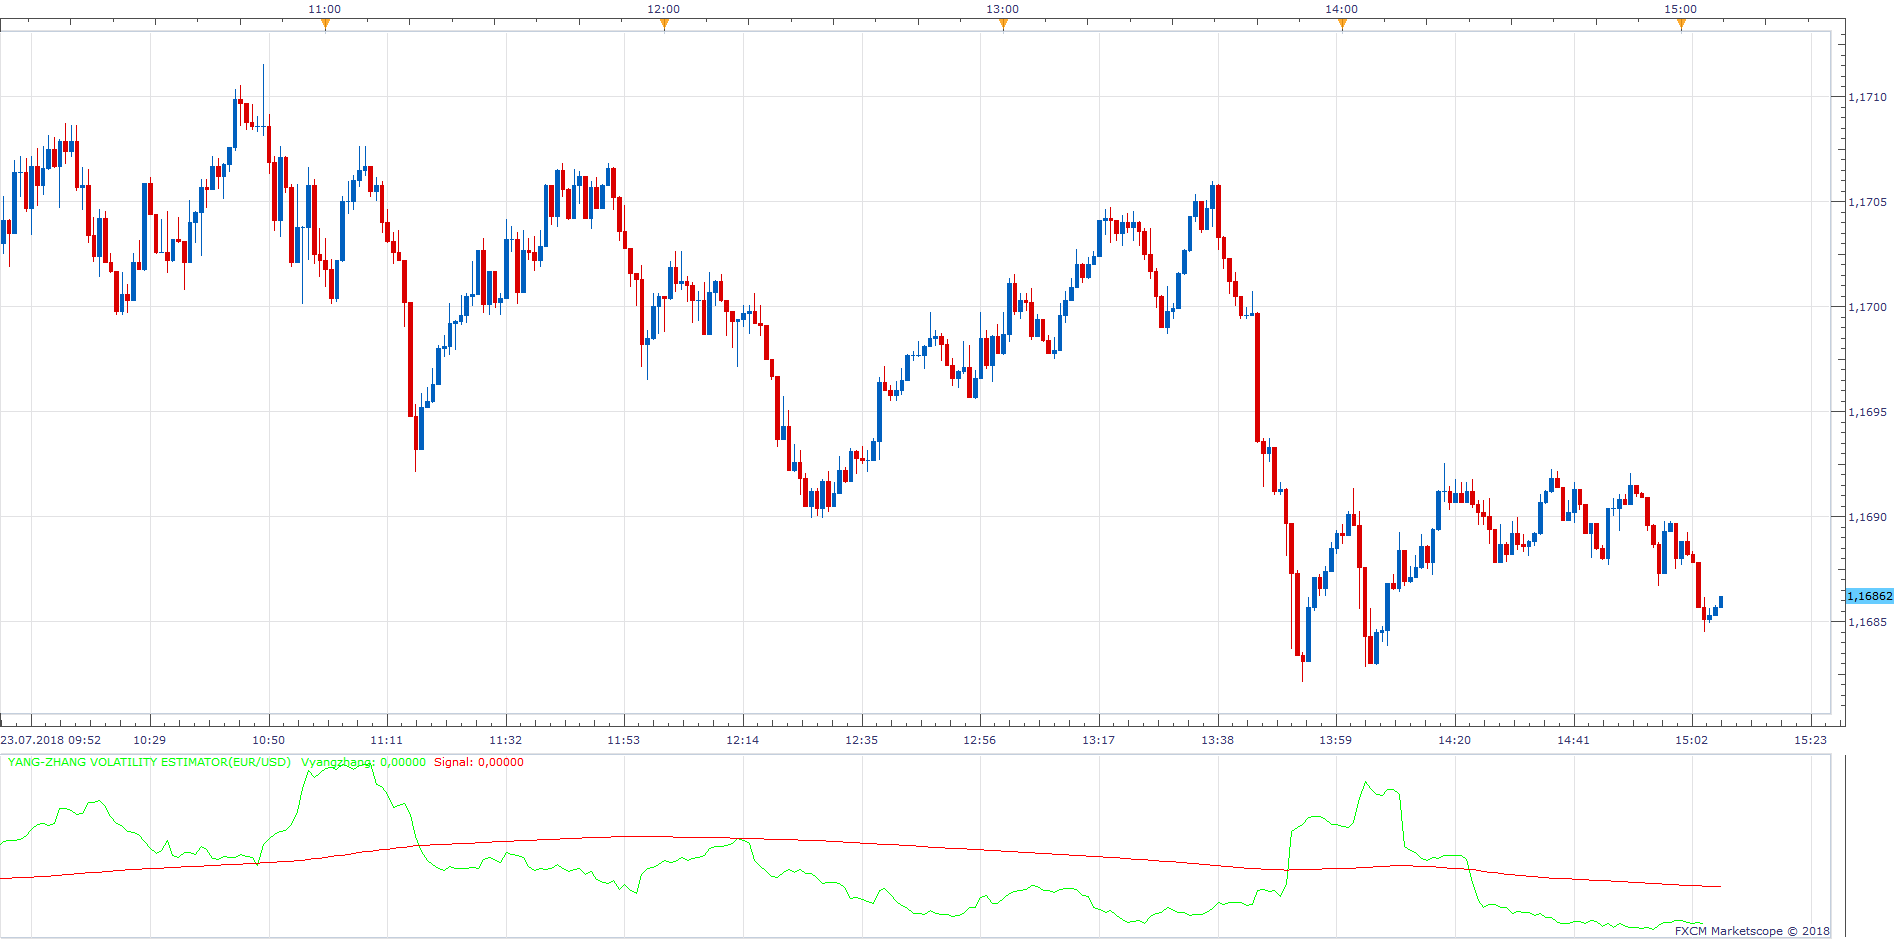Screen dimensions: 1903x940
Task: Click the 11:00 hour label at top
Action: click(x=325, y=9)
